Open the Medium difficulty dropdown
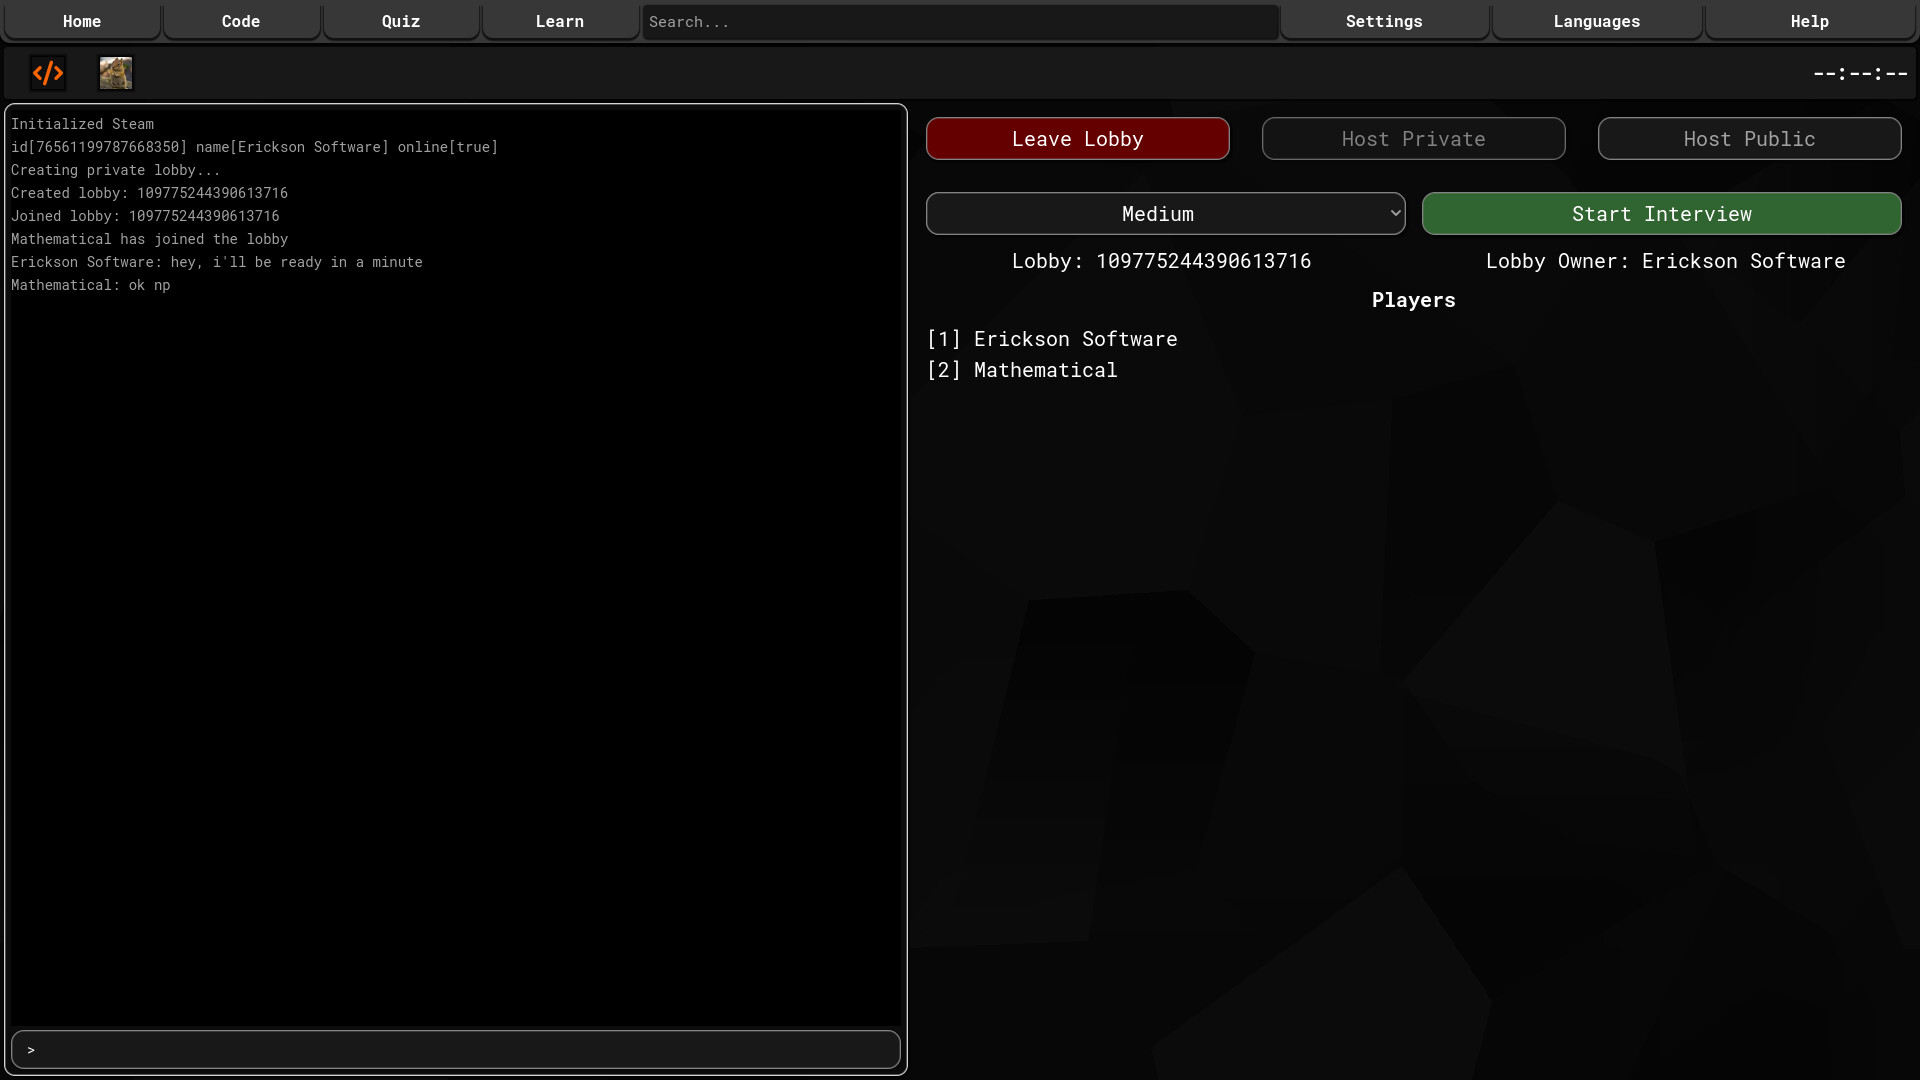This screenshot has height=1080, width=1920. pos(1164,213)
